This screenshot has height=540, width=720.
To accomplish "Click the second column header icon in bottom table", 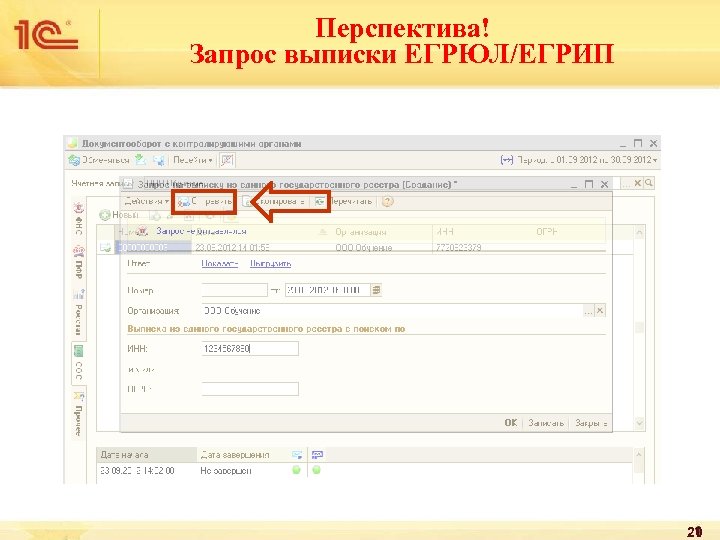I will [317, 455].
